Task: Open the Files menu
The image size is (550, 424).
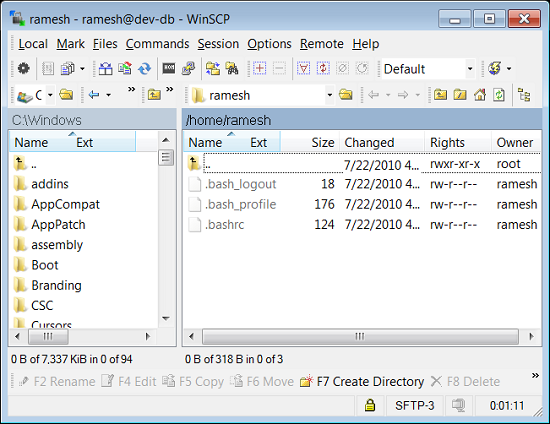Action: [105, 44]
